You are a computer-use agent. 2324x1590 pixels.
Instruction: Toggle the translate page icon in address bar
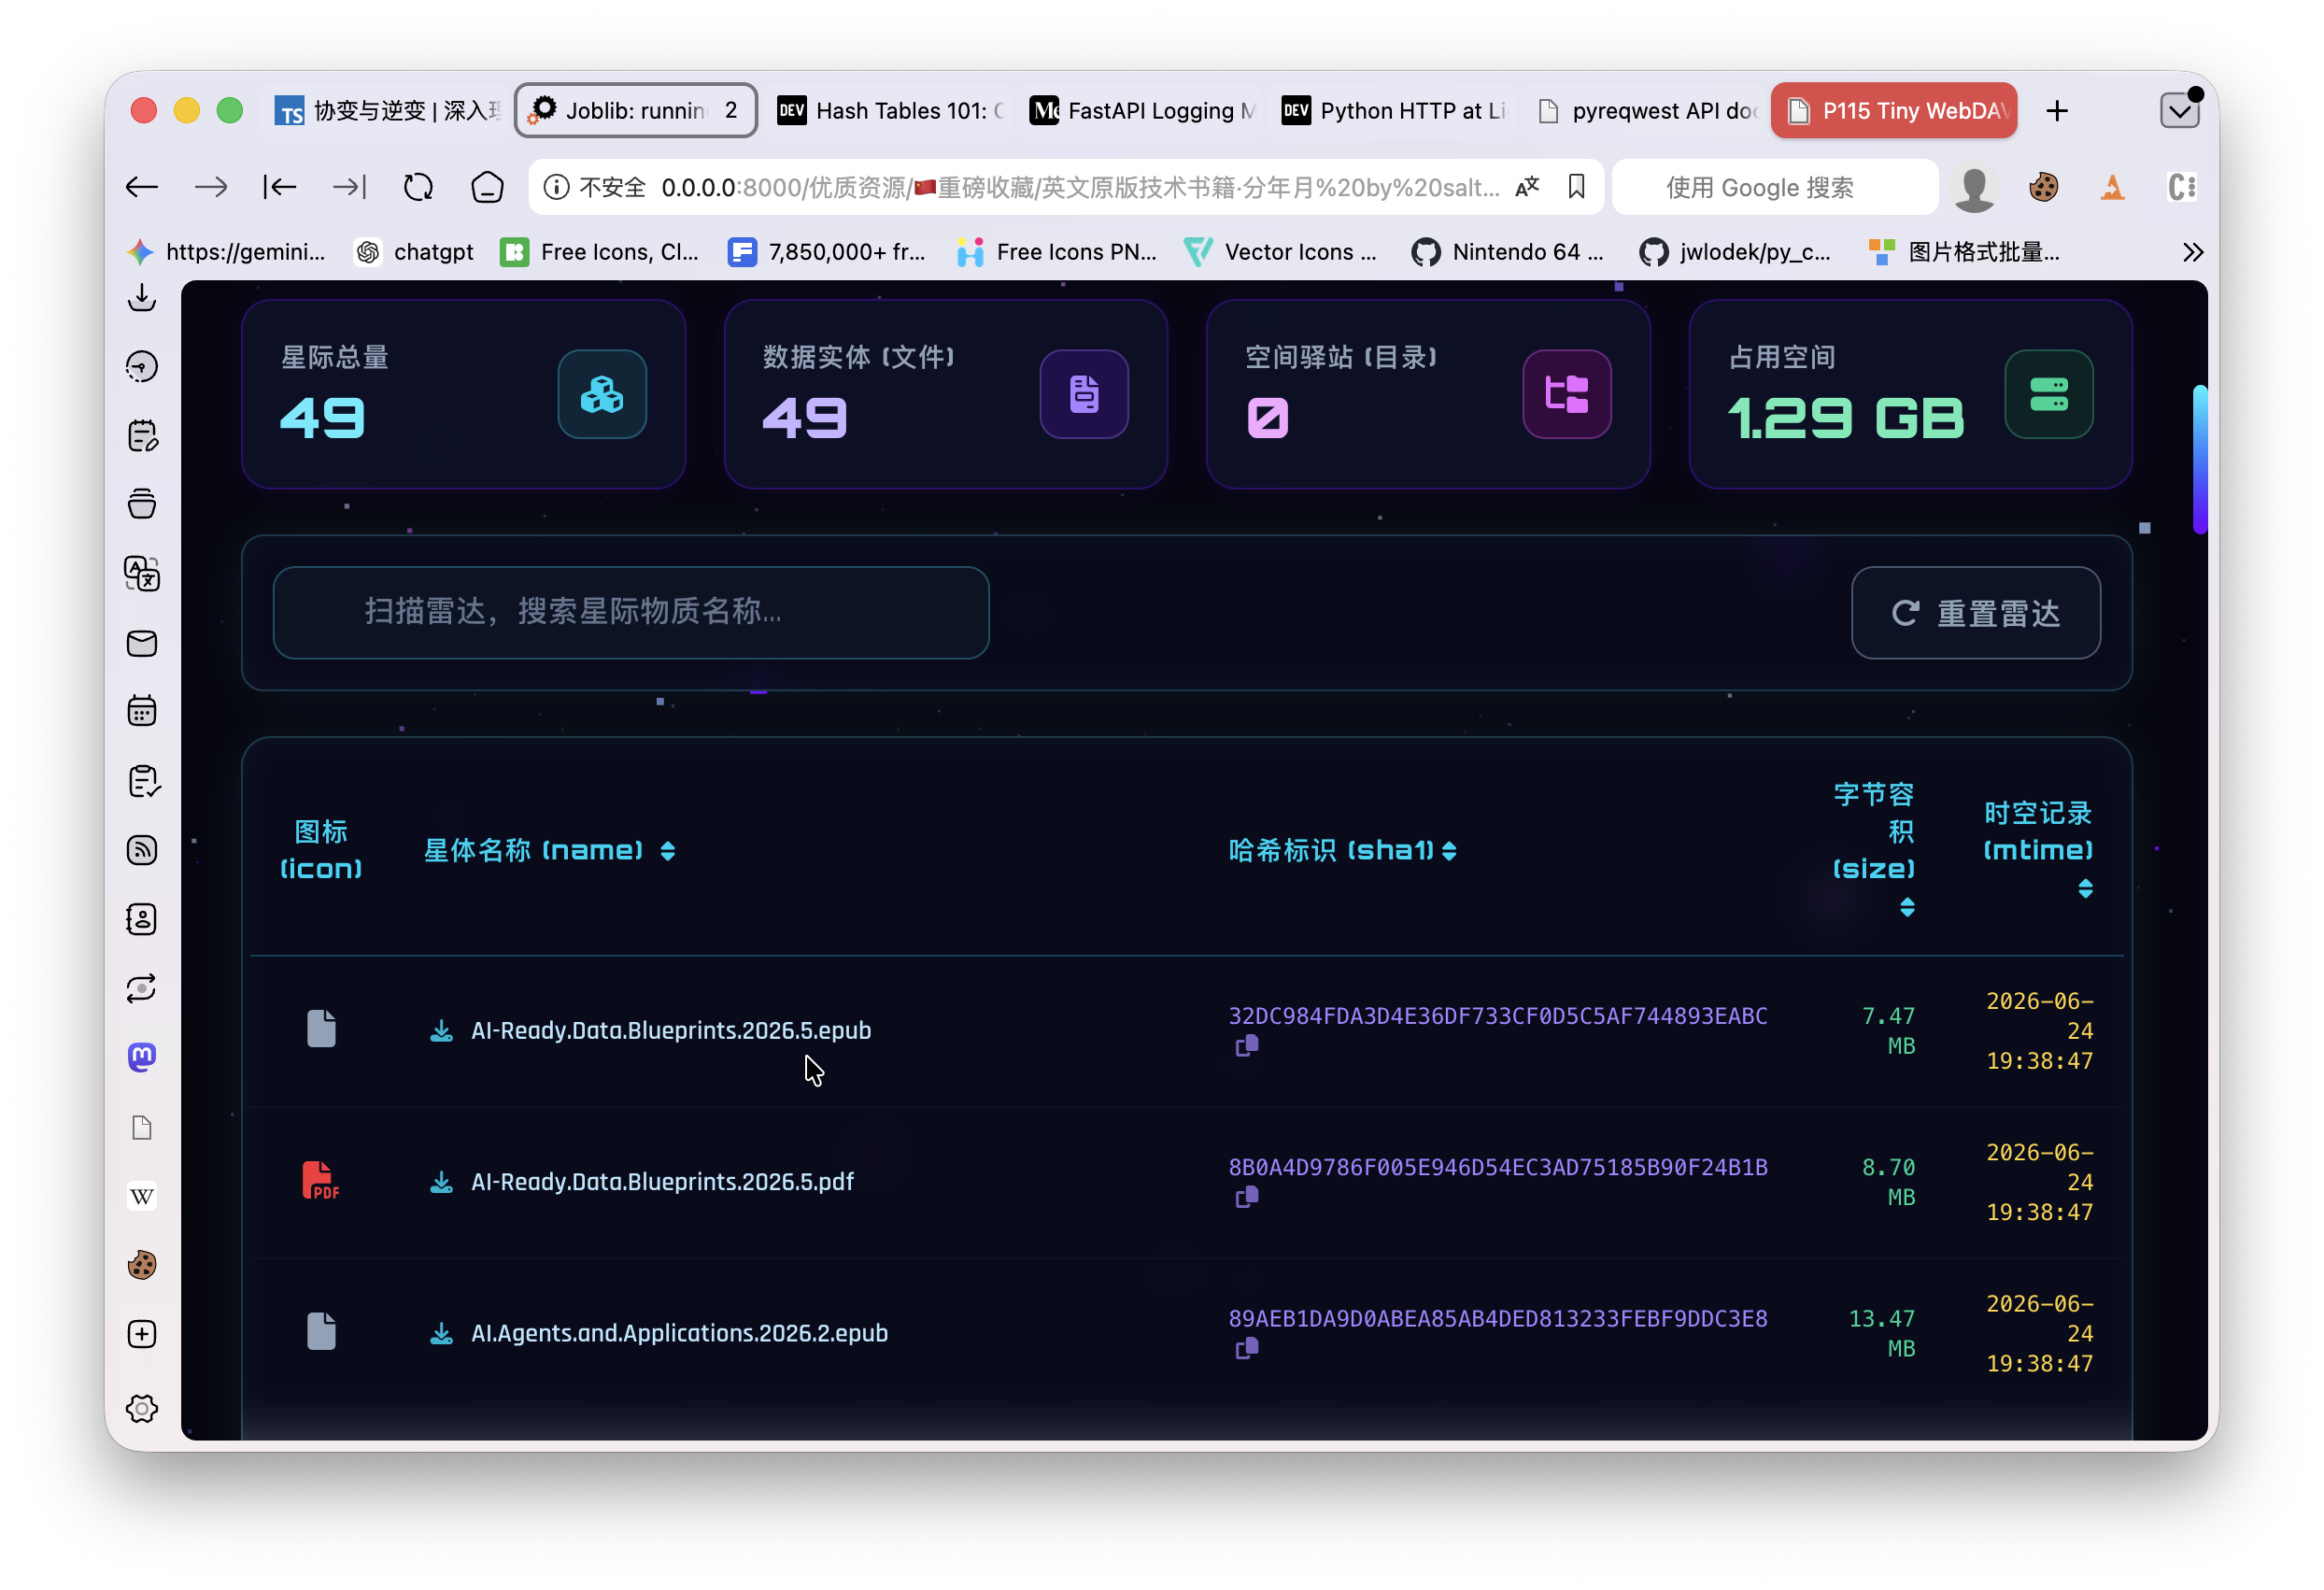(x=1527, y=187)
